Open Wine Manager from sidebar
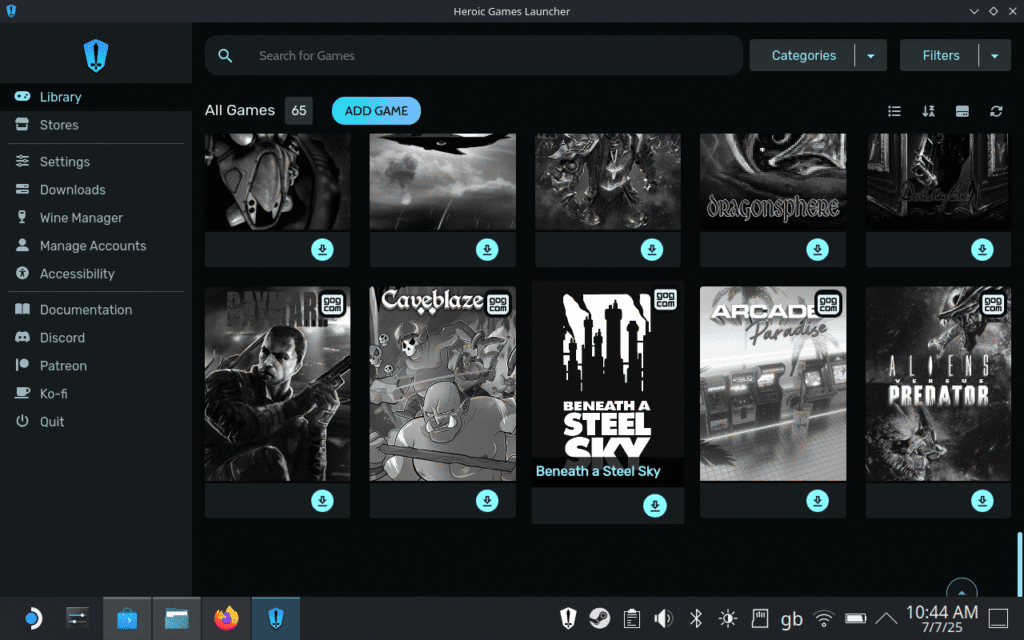The height and width of the screenshot is (640, 1024). pyautogui.click(x=81, y=218)
